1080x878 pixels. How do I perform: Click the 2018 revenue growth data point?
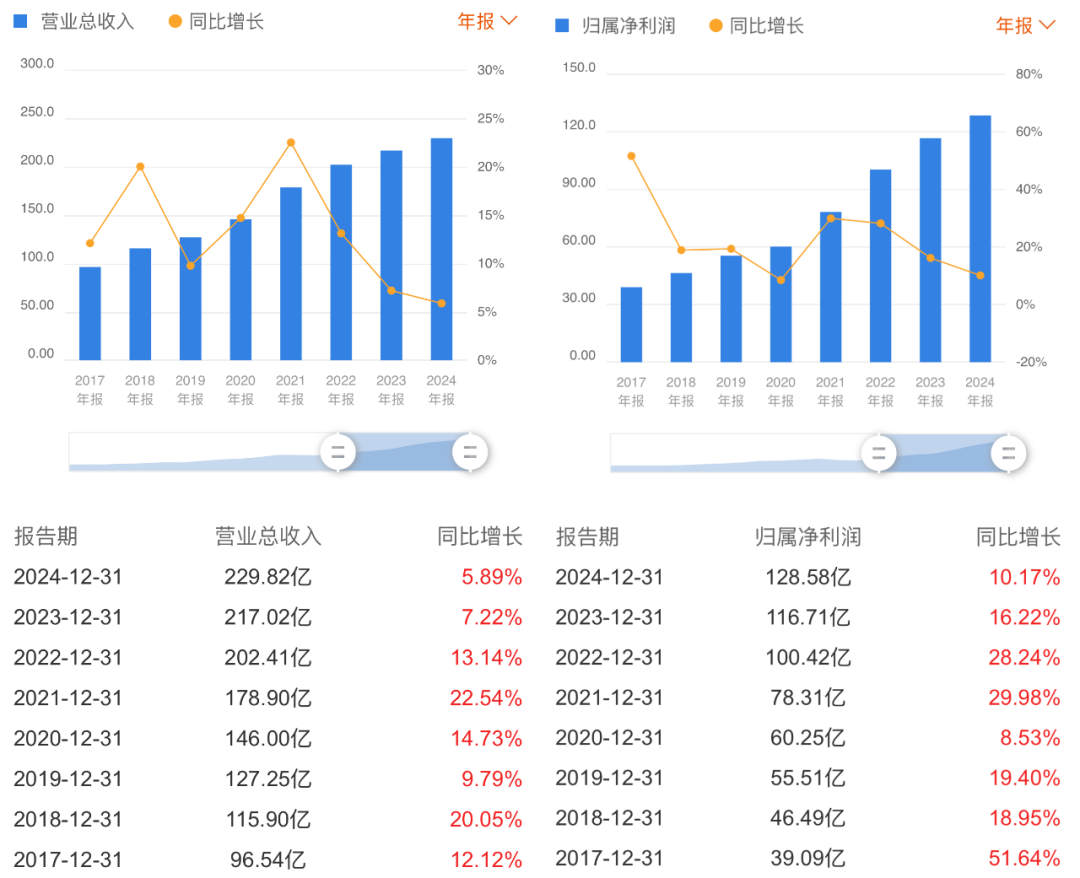point(140,166)
